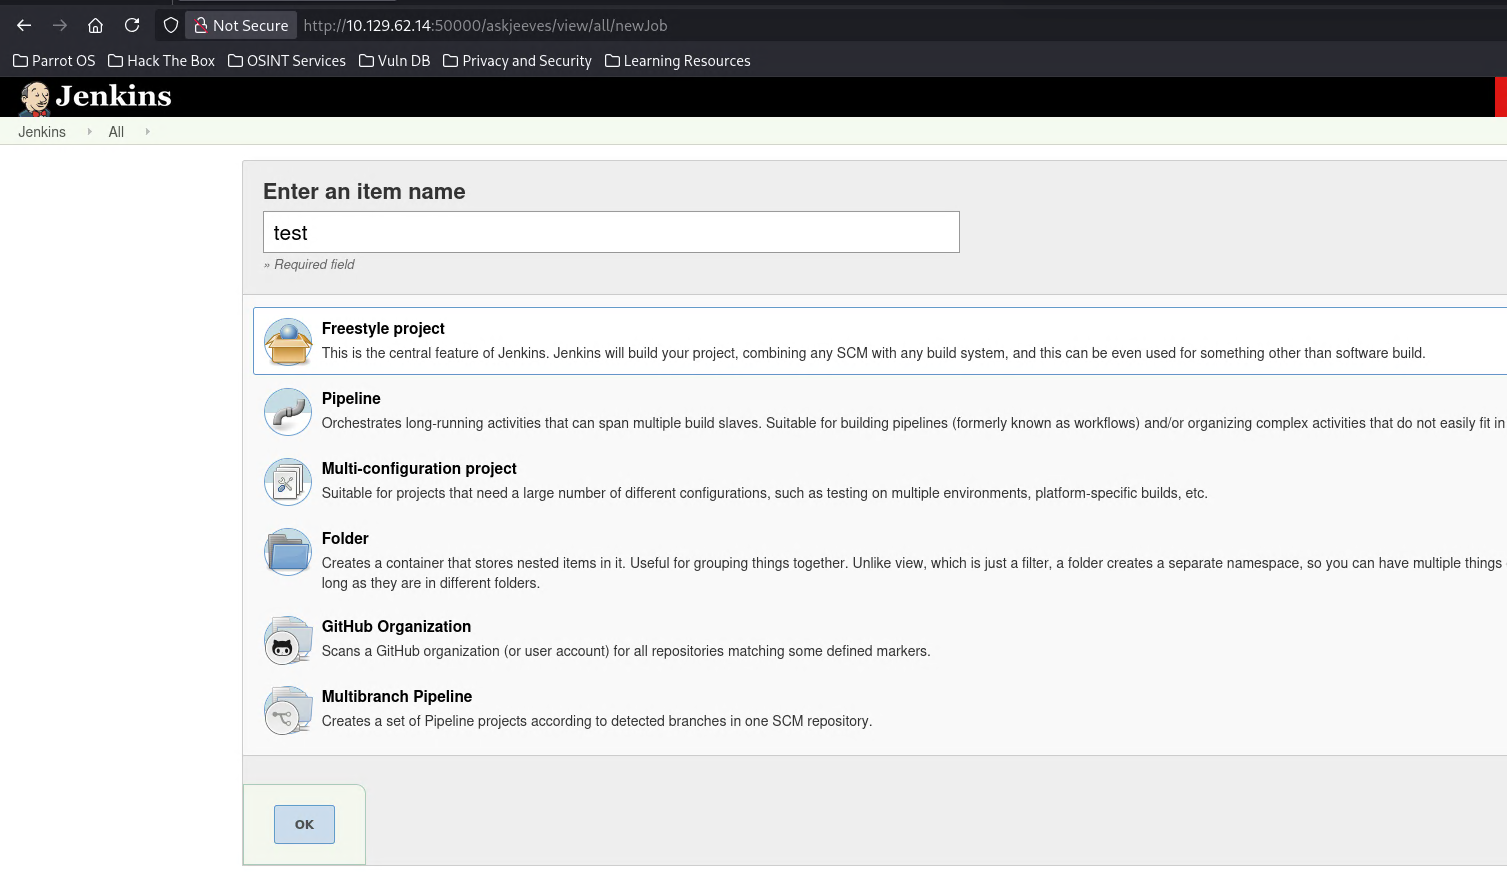Select the Multi-configuration project icon
This screenshot has height=891, width=1507.
tap(288, 482)
